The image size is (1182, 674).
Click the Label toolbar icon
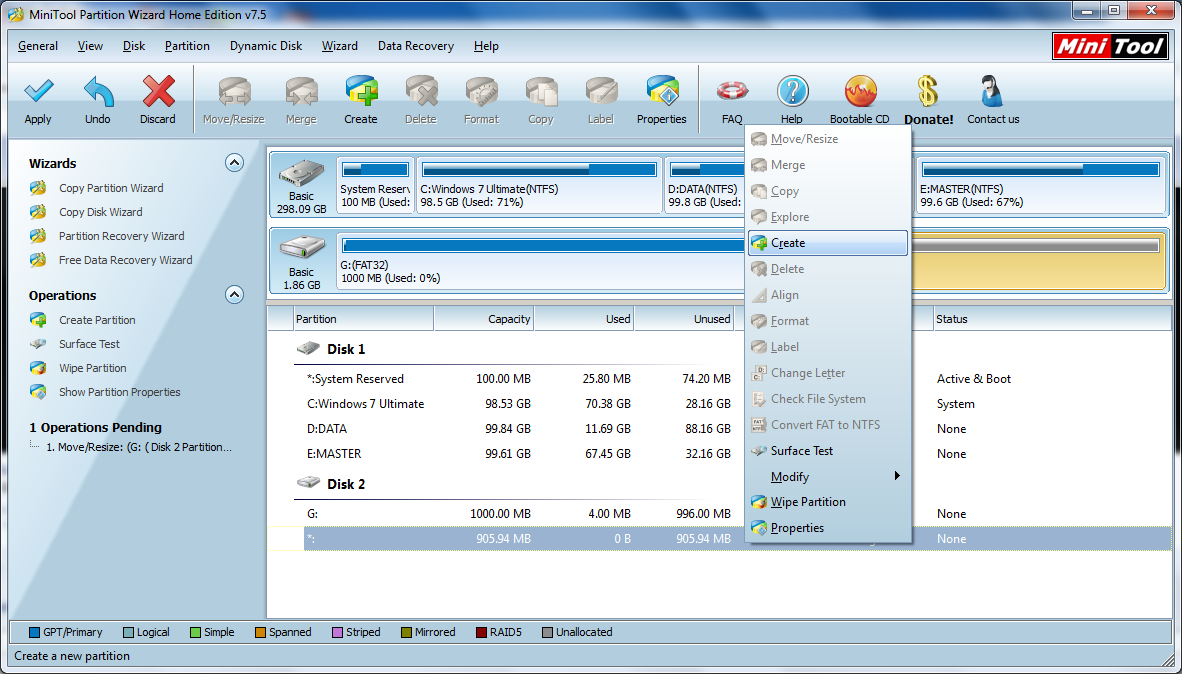coord(601,92)
